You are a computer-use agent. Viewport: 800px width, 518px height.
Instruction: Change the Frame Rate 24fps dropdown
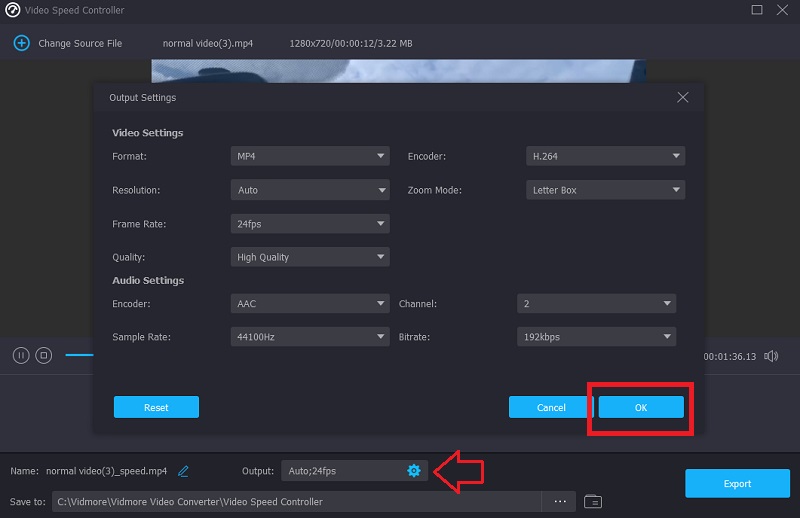tap(309, 224)
